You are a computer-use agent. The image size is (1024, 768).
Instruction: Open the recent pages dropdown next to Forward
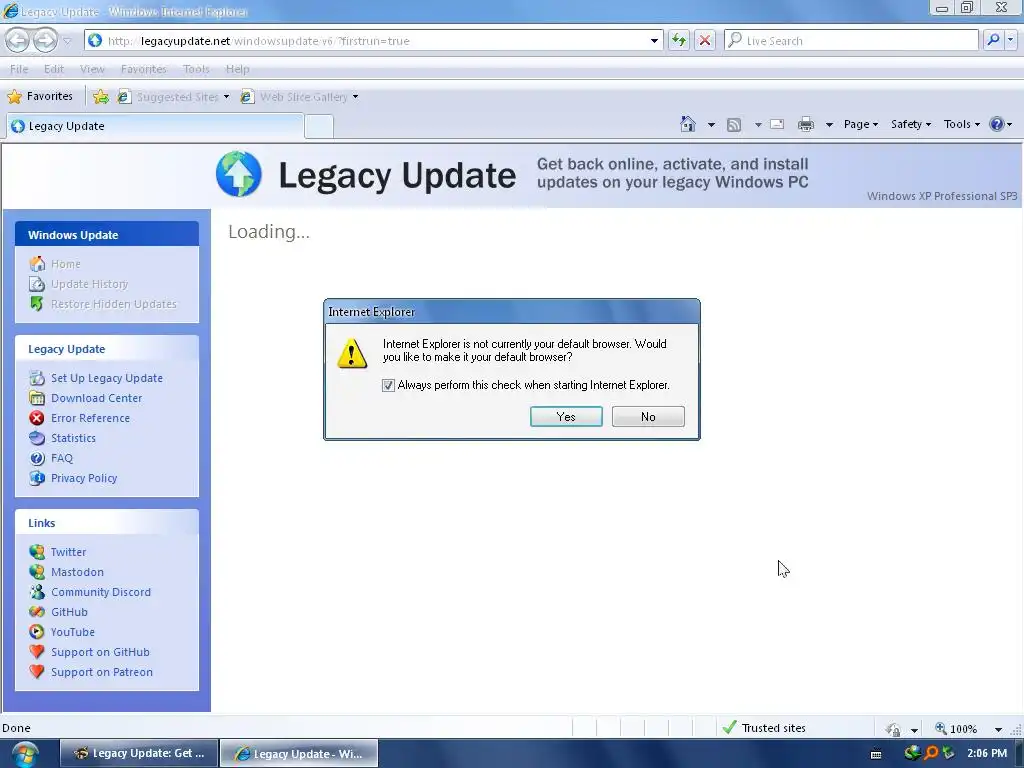point(67,41)
